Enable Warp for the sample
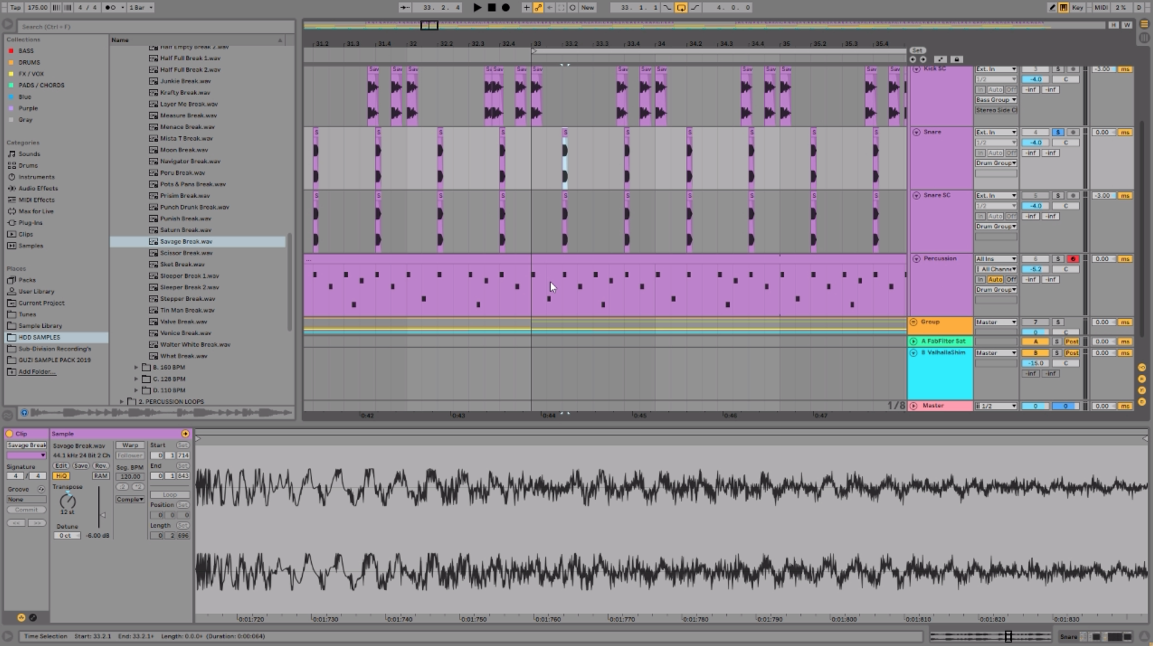Viewport: 1153px width, 646px height. coord(130,445)
